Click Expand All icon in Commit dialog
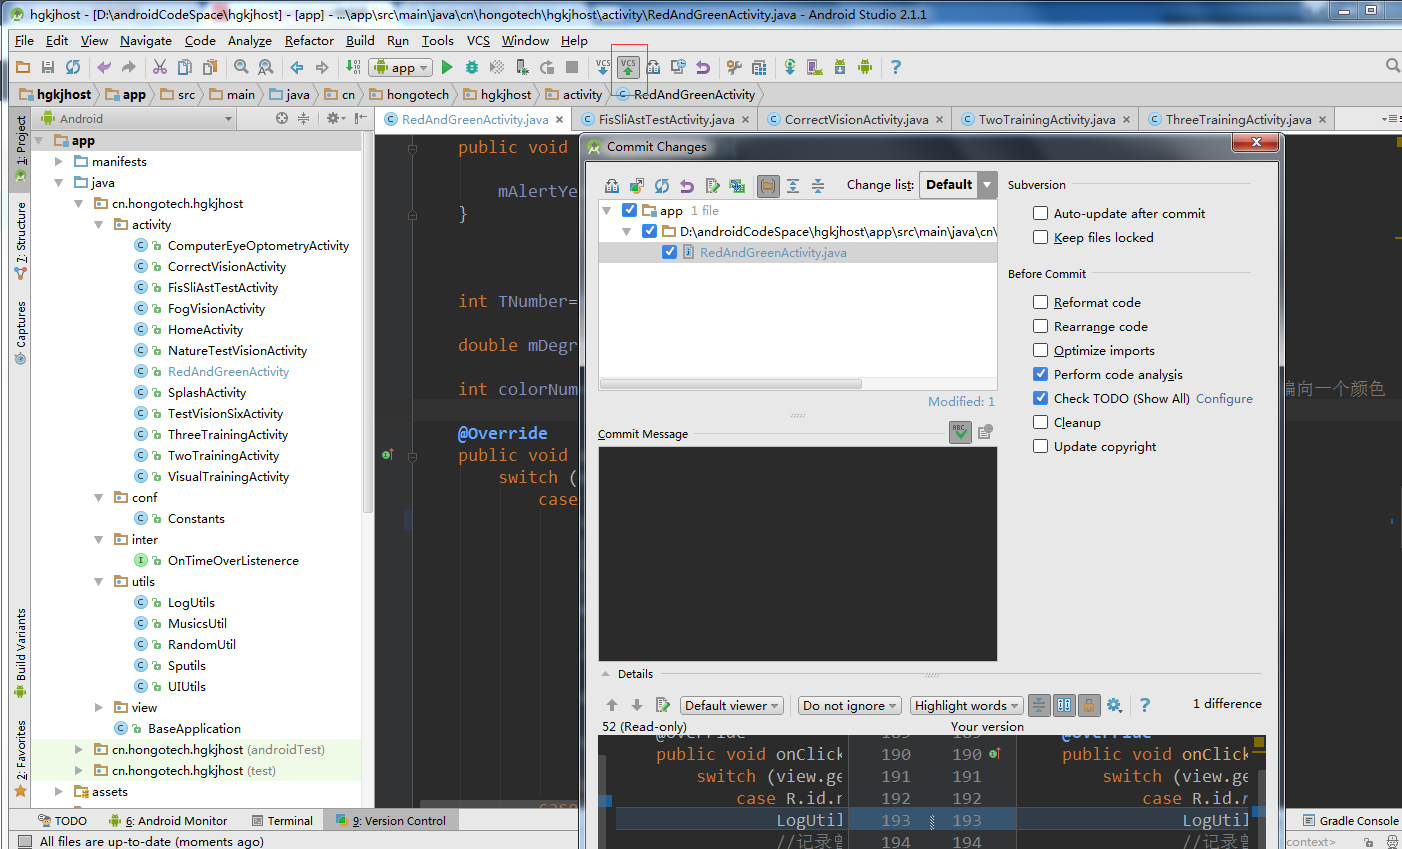This screenshot has width=1402, height=849. 793,186
